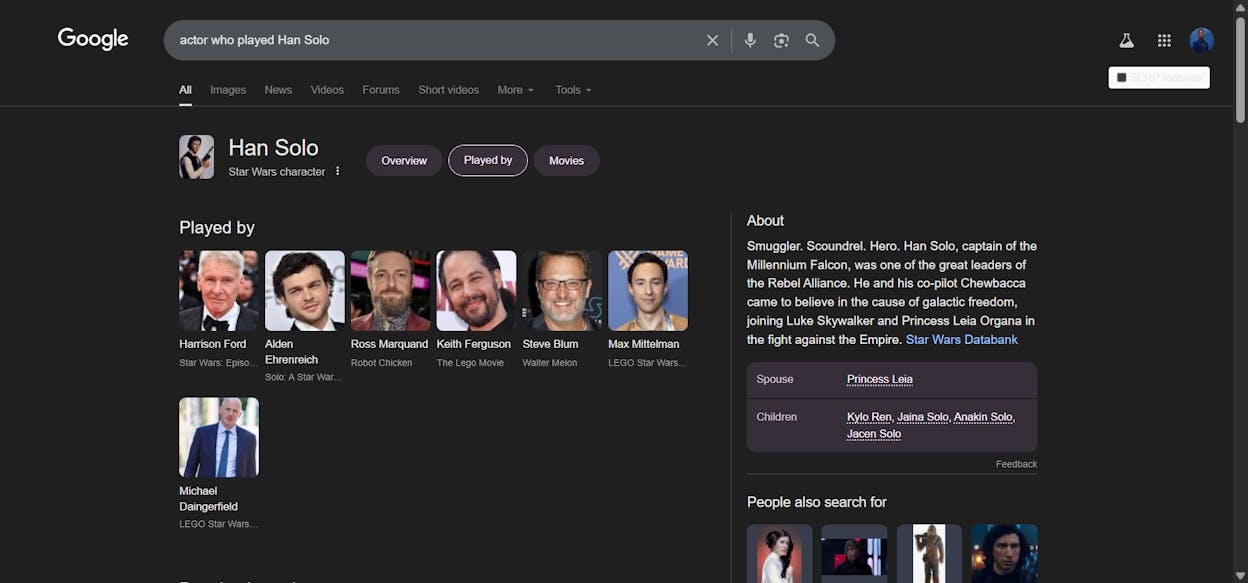Click the SERP features extension button
The image size is (1248, 583).
coord(1159,77)
